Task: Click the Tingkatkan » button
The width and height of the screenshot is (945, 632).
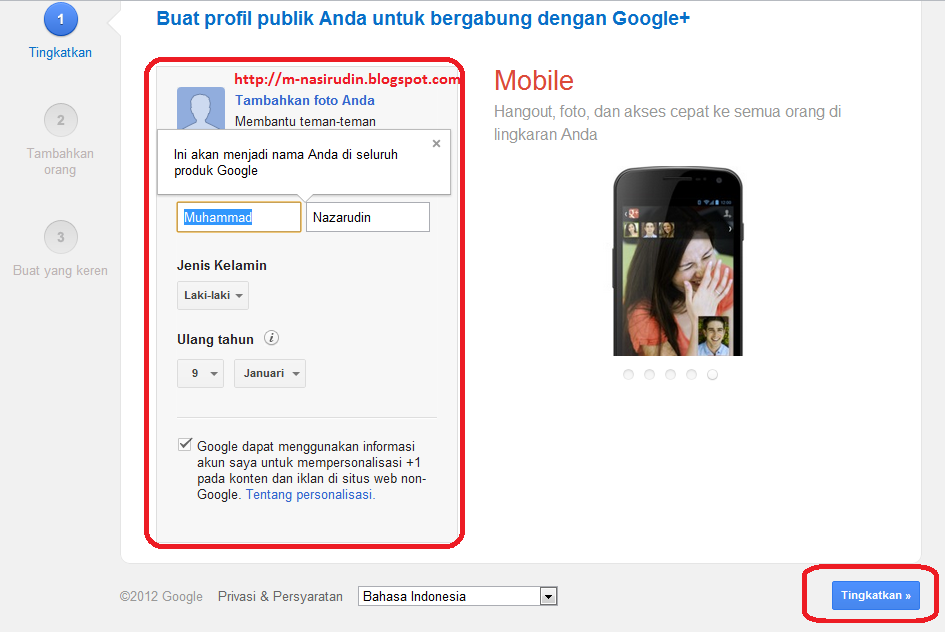Action: pos(876,595)
